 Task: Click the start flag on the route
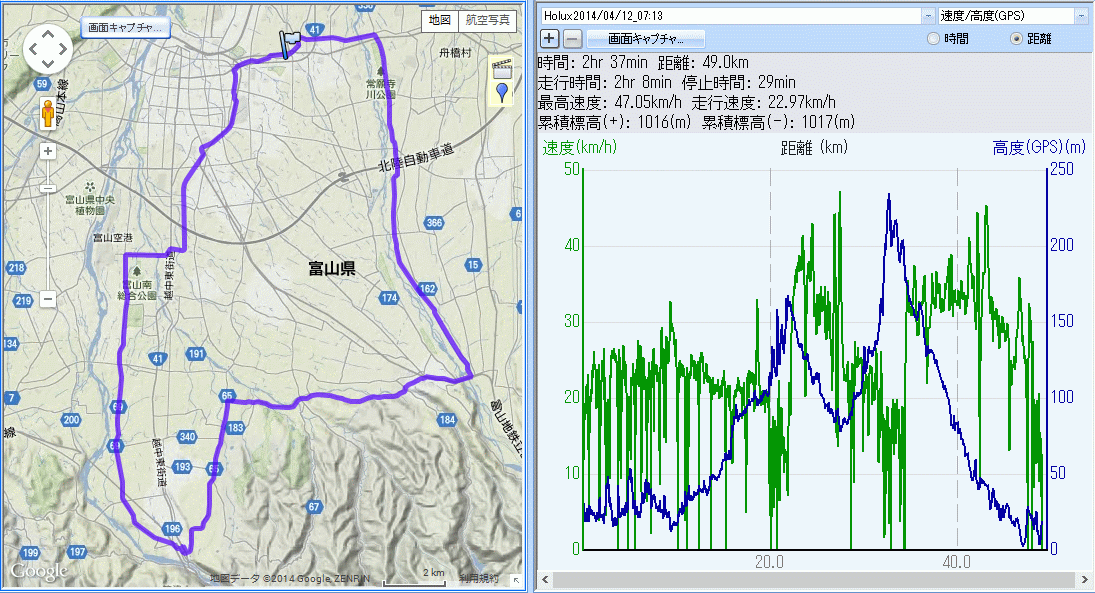pyautogui.click(x=290, y=42)
